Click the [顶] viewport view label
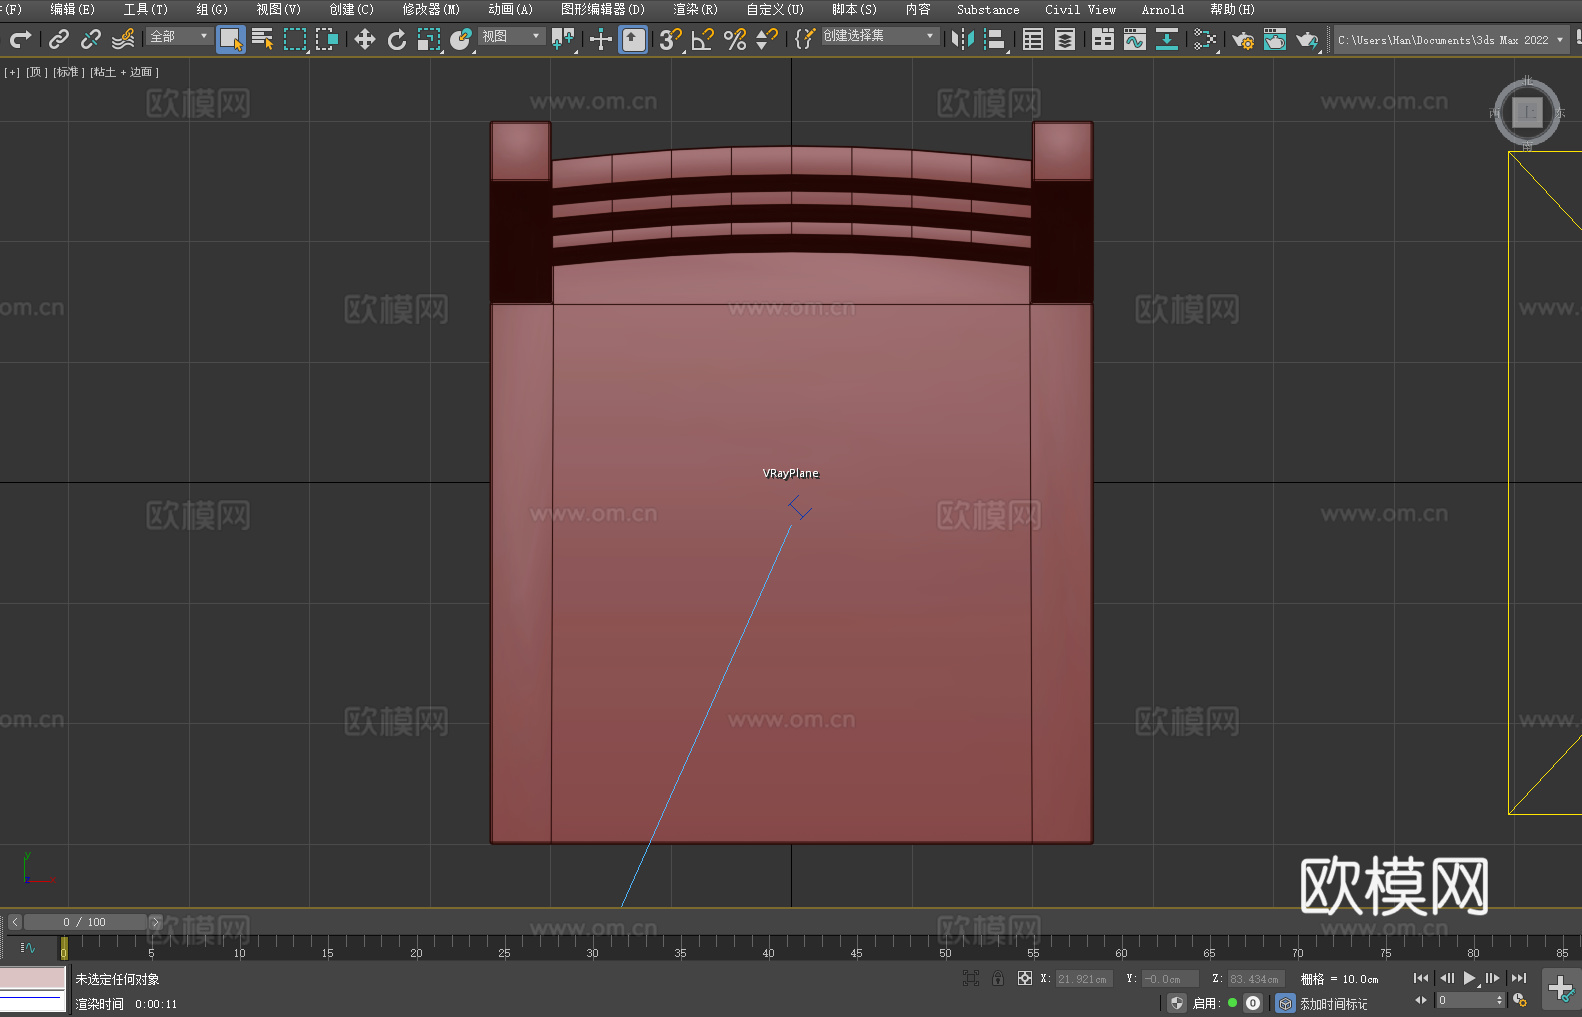The image size is (1582, 1017). 37,72
